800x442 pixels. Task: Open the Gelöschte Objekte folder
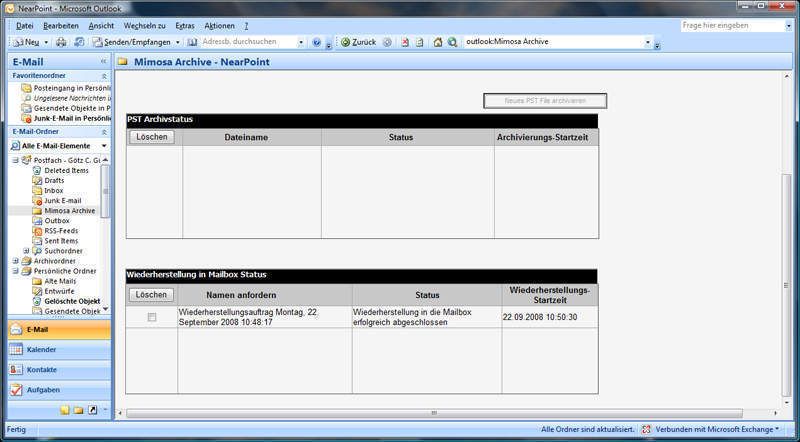tap(71, 301)
